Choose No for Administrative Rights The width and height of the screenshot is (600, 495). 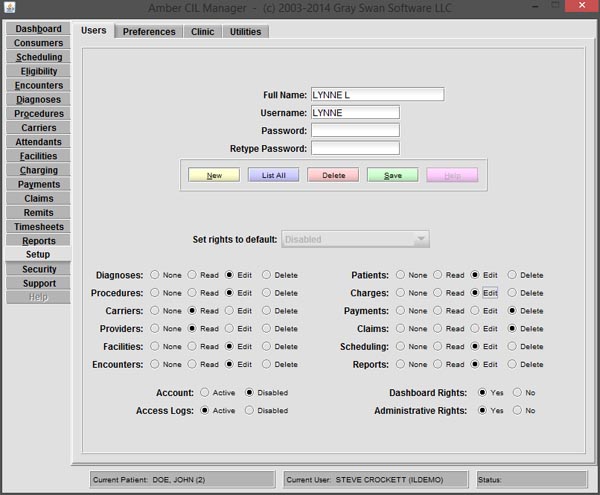[518, 411]
